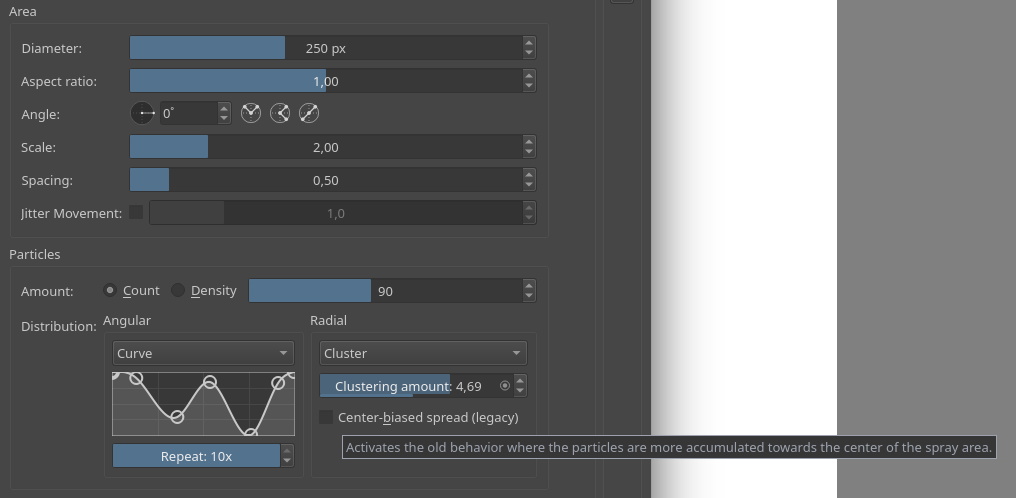The width and height of the screenshot is (1016, 498).
Task: Enable the Jitter Movement checkbox
Action: tap(136, 212)
